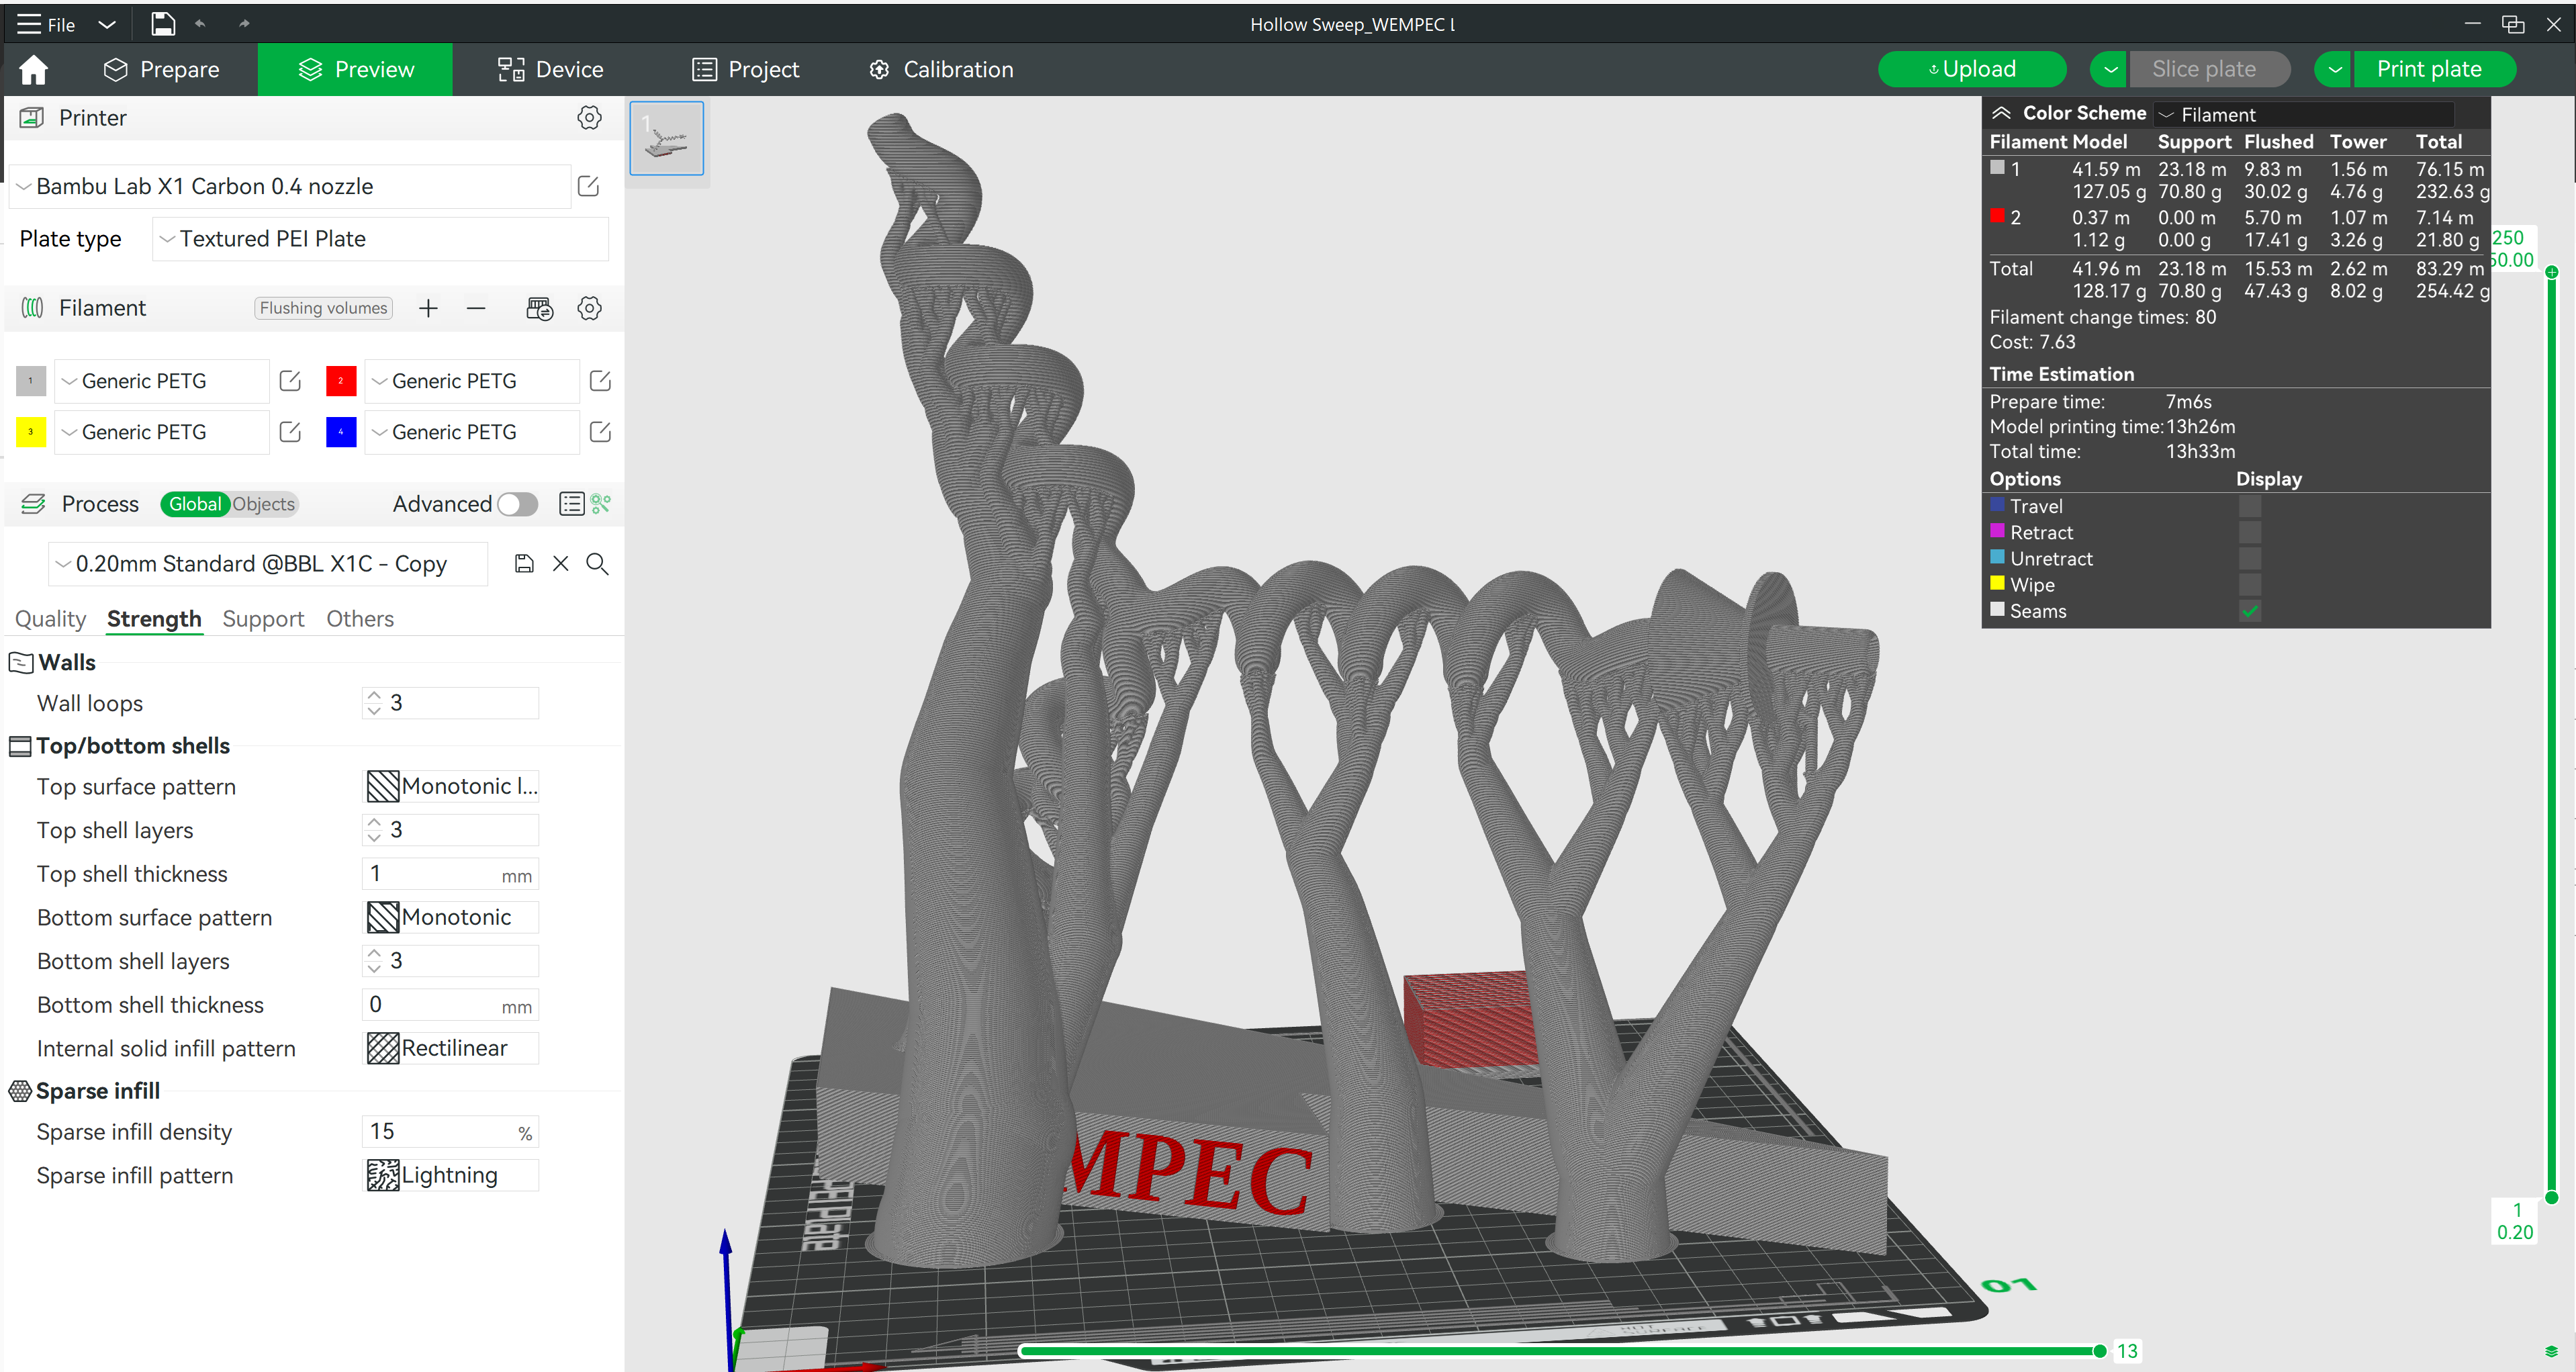Enable the Wipe display checkbox
2576x1372 pixels.
[x=2250, y=584]
